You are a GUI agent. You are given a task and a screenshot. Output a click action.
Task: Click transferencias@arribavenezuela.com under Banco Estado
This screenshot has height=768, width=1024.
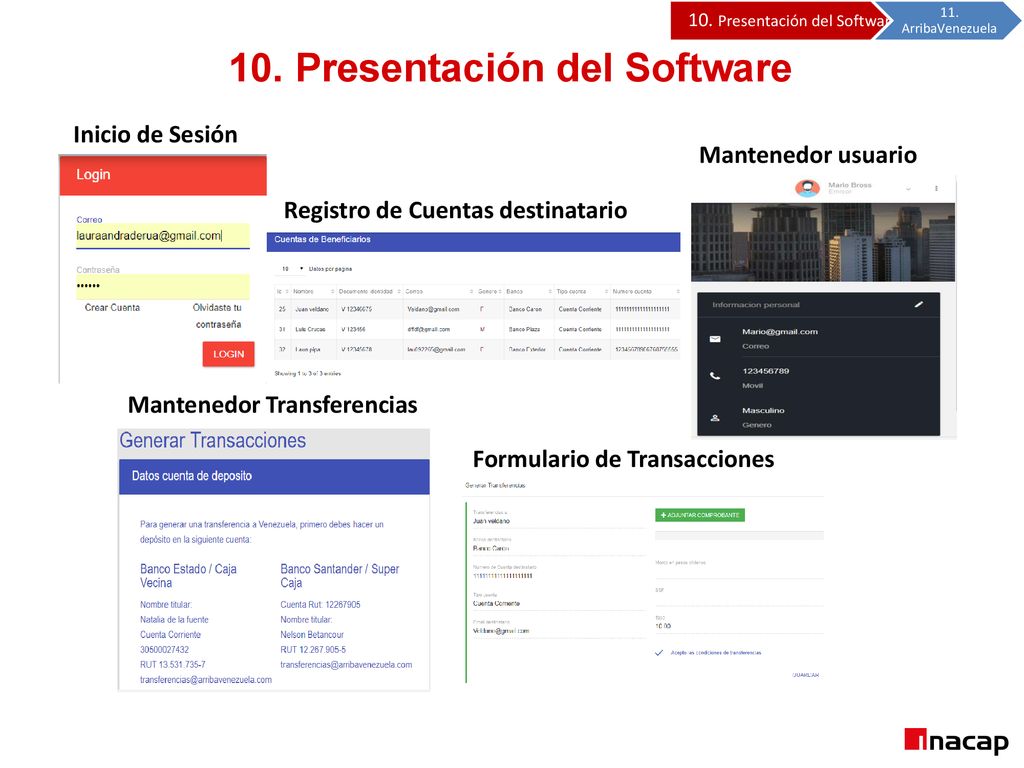(x=206, y=680)
